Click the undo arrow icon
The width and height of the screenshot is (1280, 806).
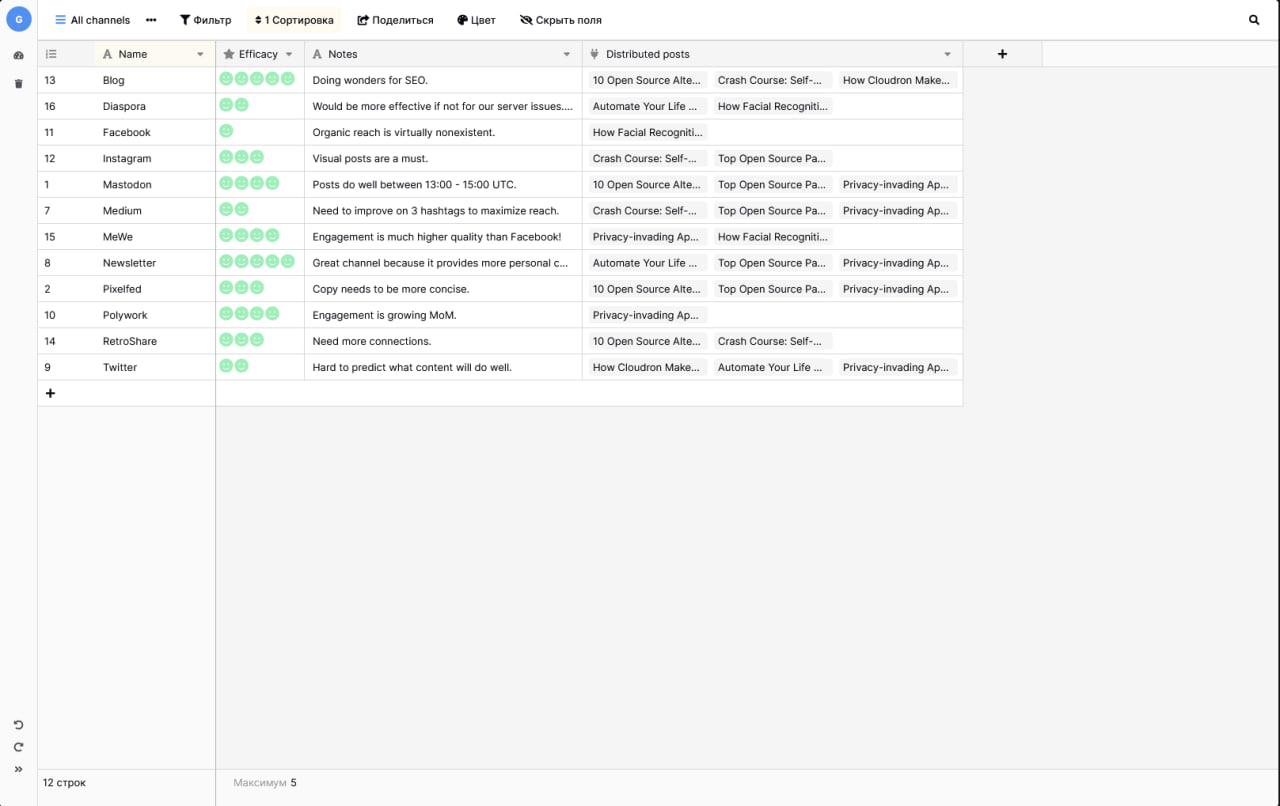point(18,725)
